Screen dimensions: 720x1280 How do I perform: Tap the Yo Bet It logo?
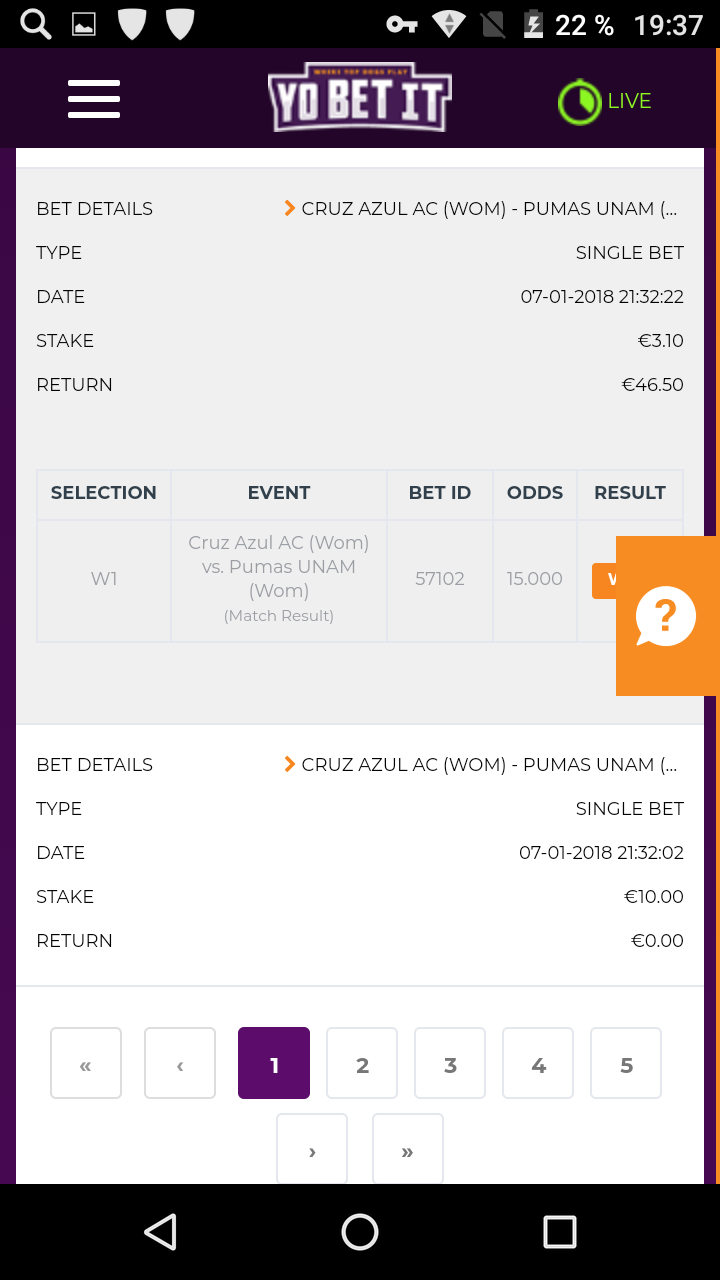[x=360, y=98]
